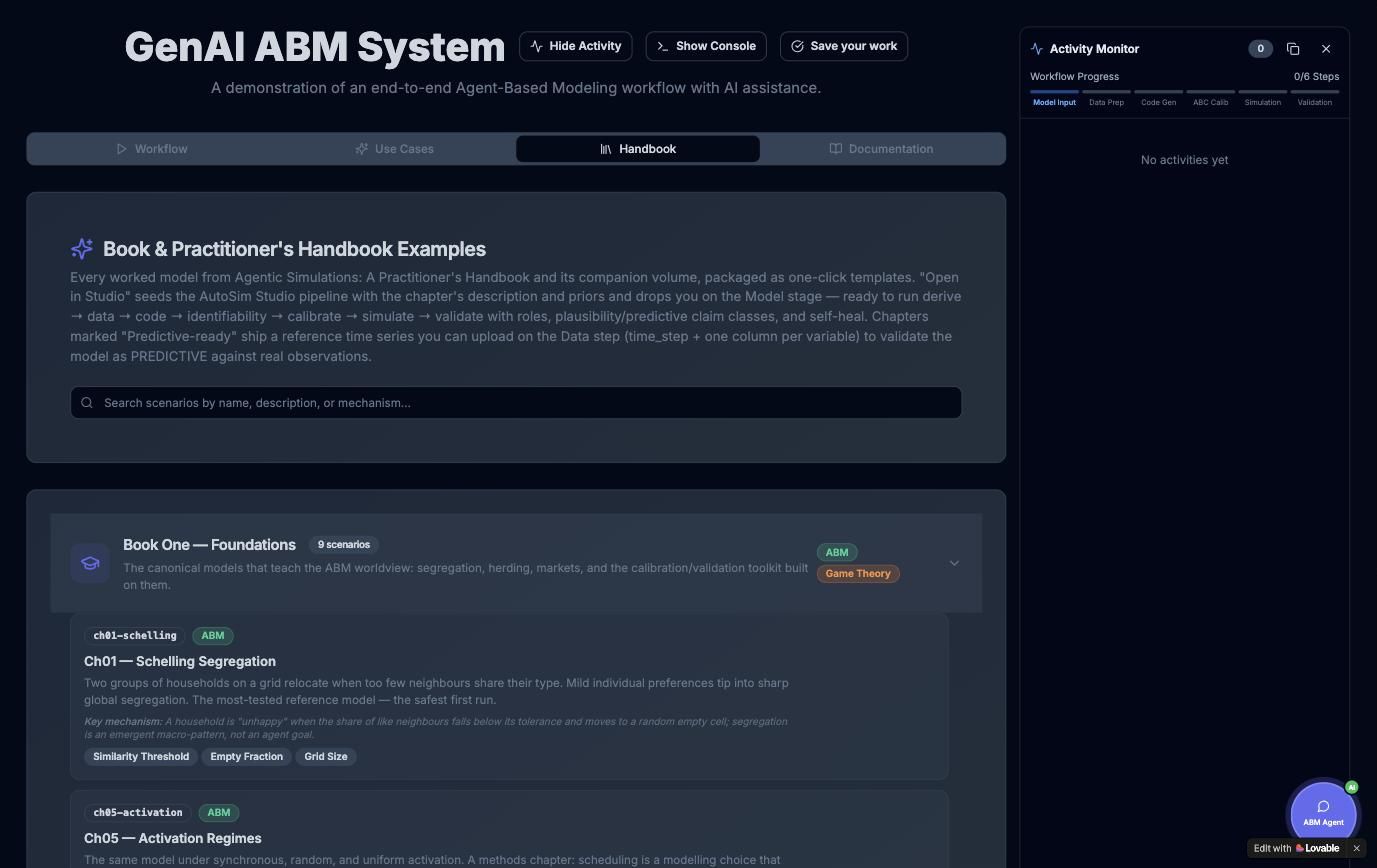The width and height of the screenshot is (1377, 868).
Task: Click the ch01-schelling code tag
Action: [x=134, y=636]
